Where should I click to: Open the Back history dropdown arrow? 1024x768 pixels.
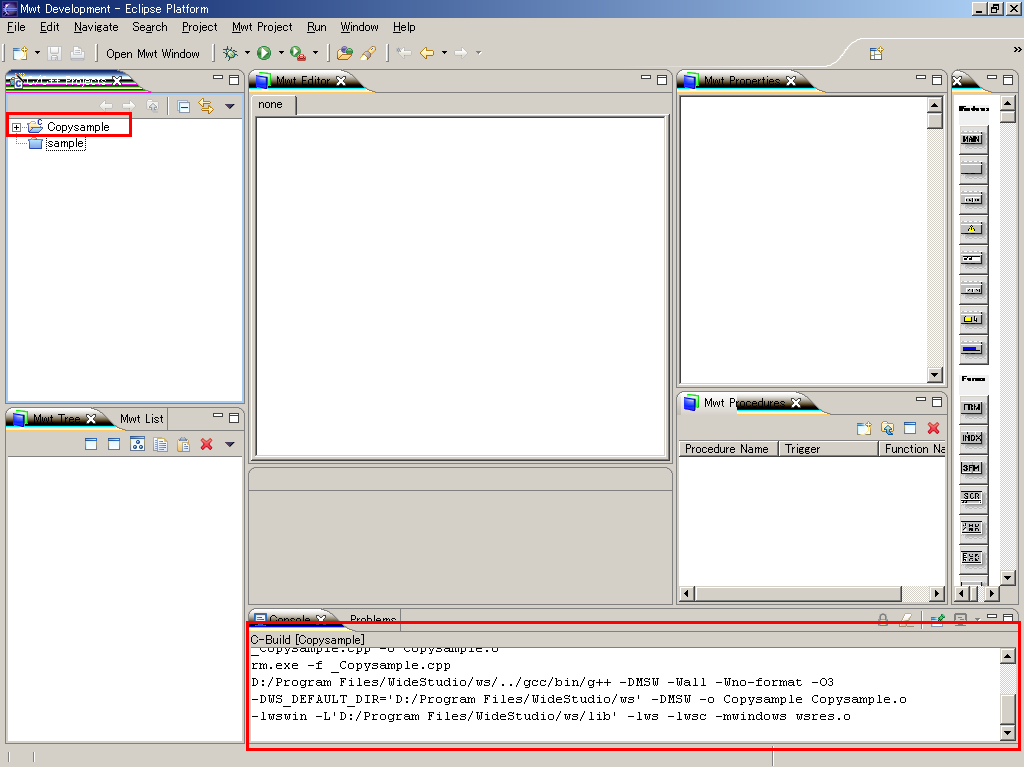(x=444, y=52)
